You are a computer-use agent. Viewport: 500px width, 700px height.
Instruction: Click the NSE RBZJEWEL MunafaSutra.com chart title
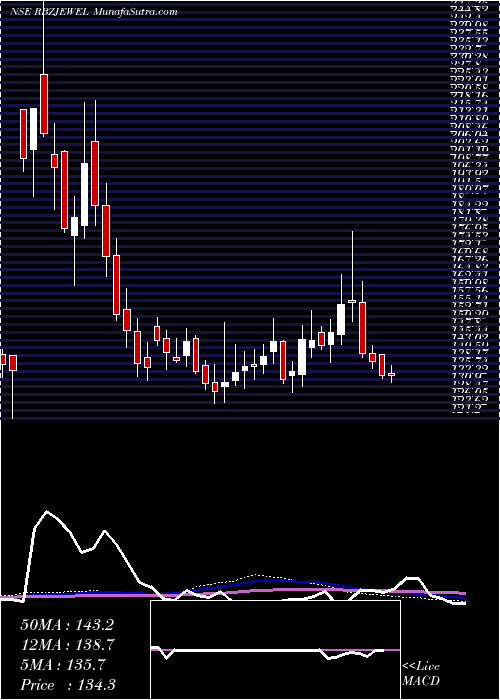[94, 12]
